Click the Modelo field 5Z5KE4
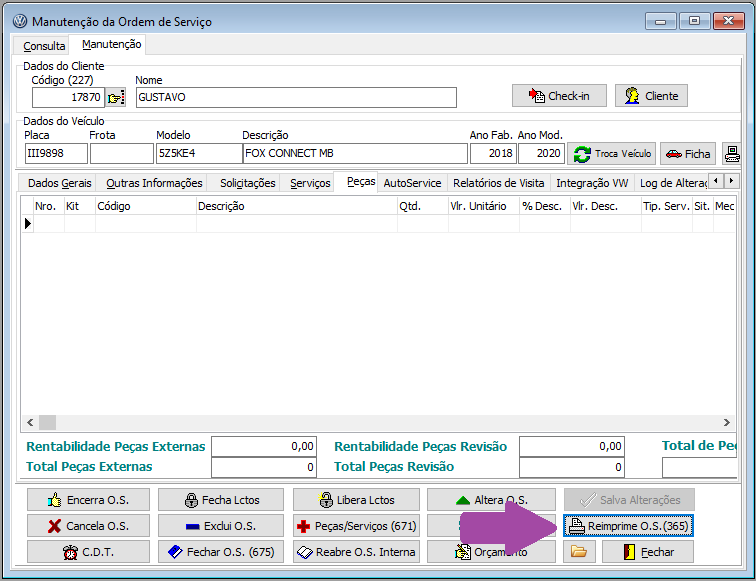This screenshot has height=581, width=756. coord(199,153)
